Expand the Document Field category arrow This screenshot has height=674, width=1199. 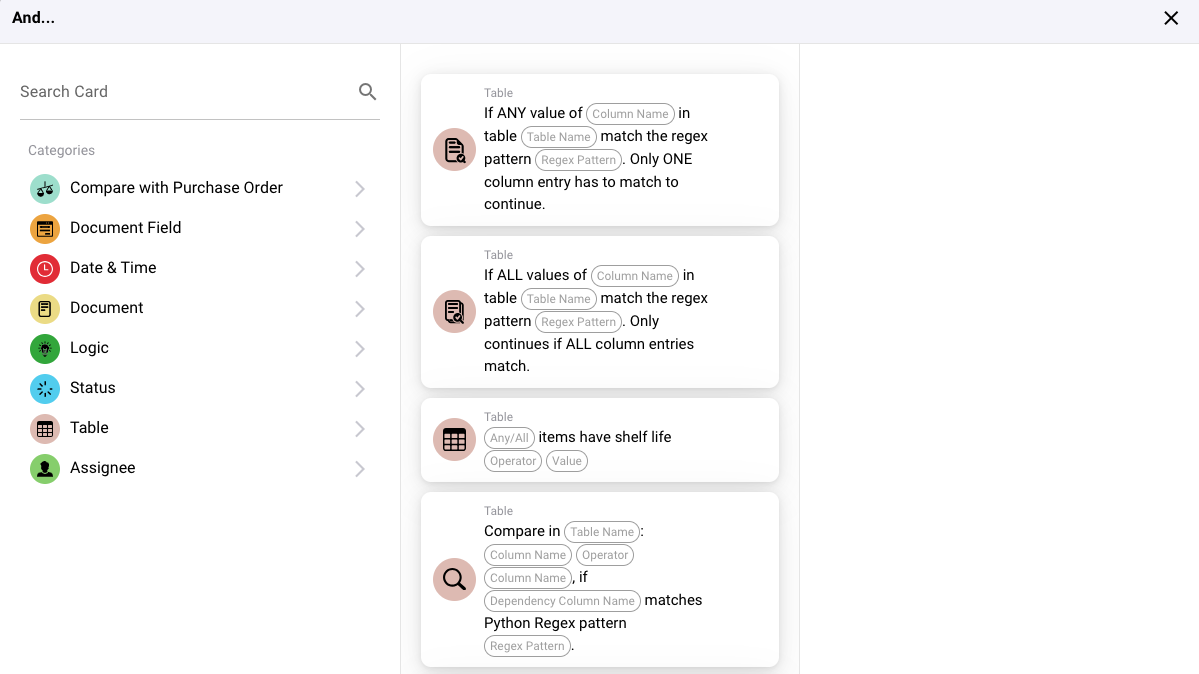click(360, 229)
